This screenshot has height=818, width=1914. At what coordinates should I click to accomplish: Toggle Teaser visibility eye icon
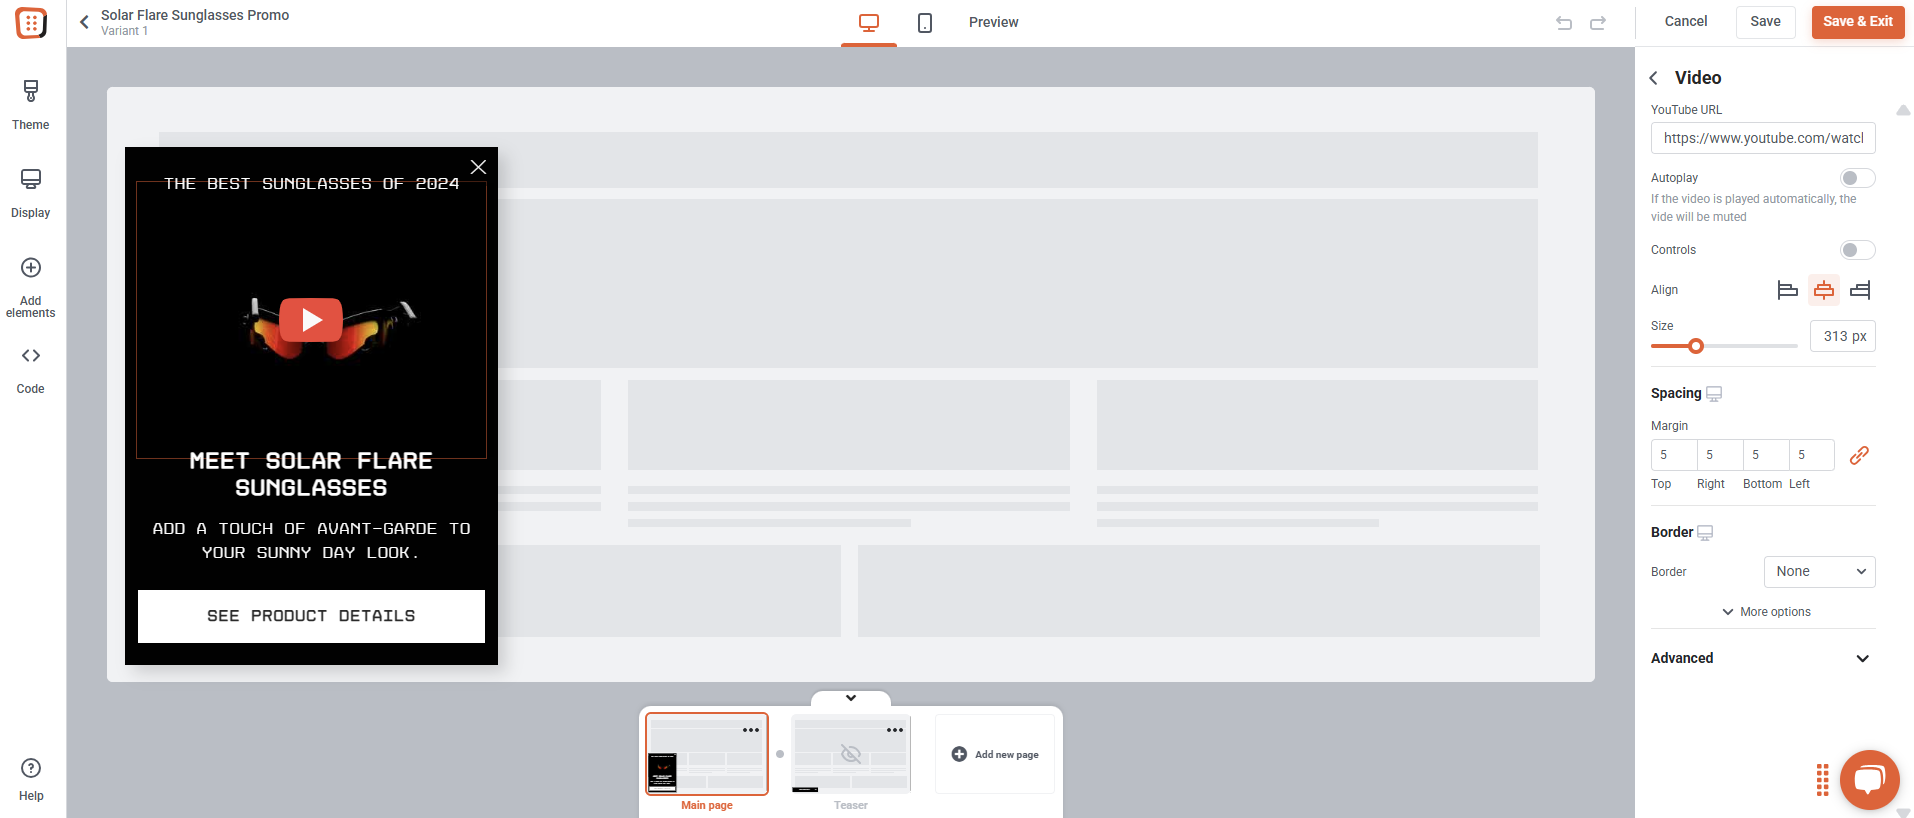point(851,754)
